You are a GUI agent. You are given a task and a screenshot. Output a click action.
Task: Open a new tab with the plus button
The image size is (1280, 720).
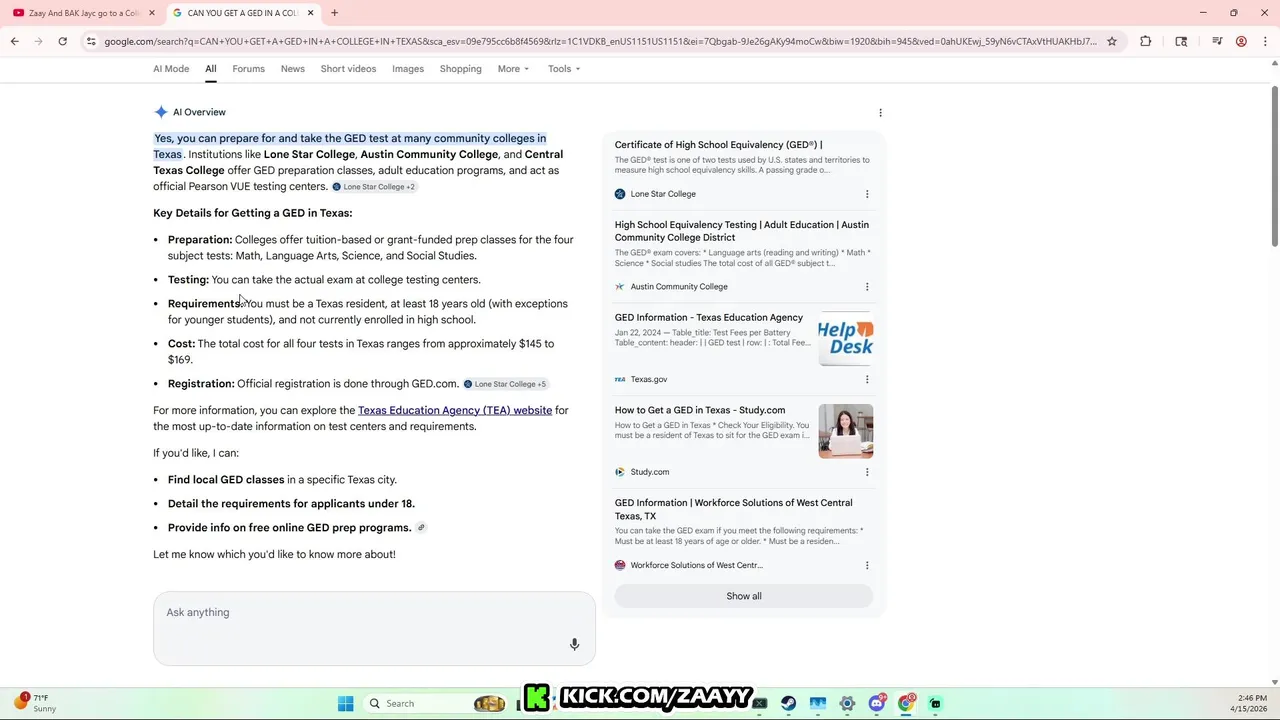pyautogui.click(x=334, y=13)
